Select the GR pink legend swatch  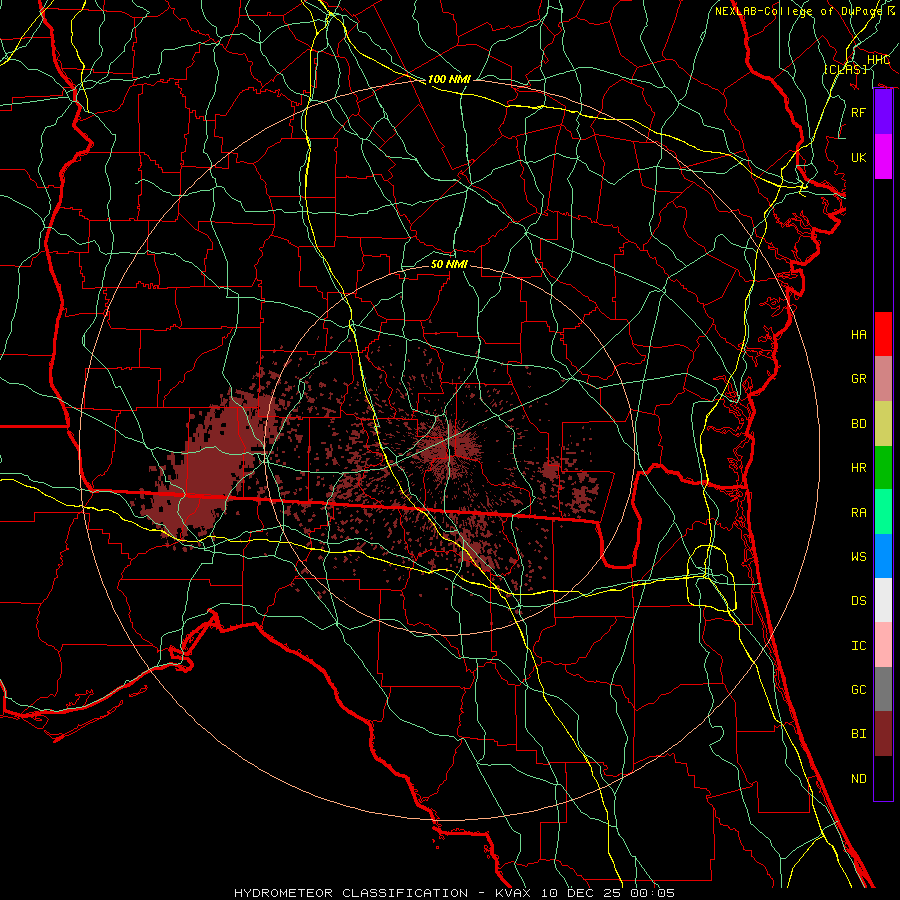[x=883, y=378]
